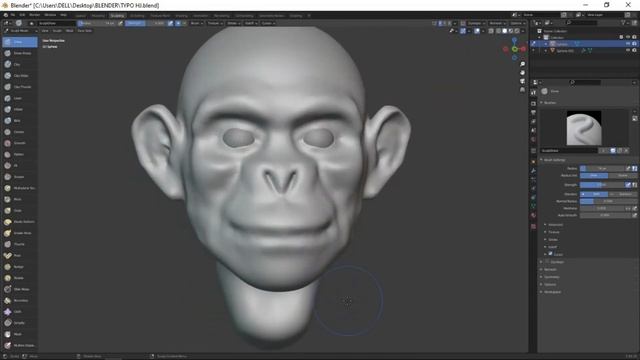The width and height of the screenshot is (640, 360).
Task: Click the brush preview thumbnail
Action: (584, 128)
